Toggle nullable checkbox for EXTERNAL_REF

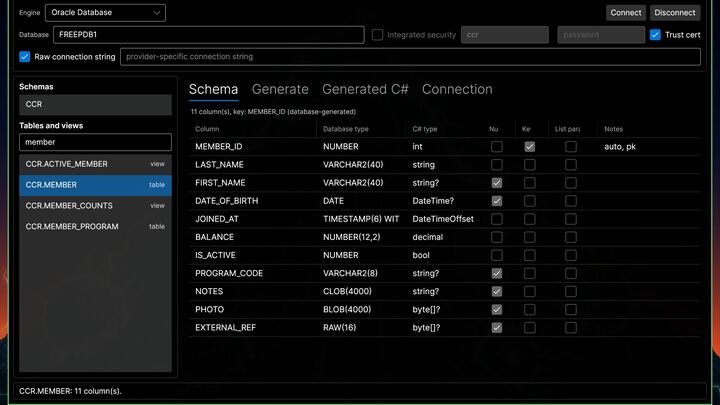497,327
